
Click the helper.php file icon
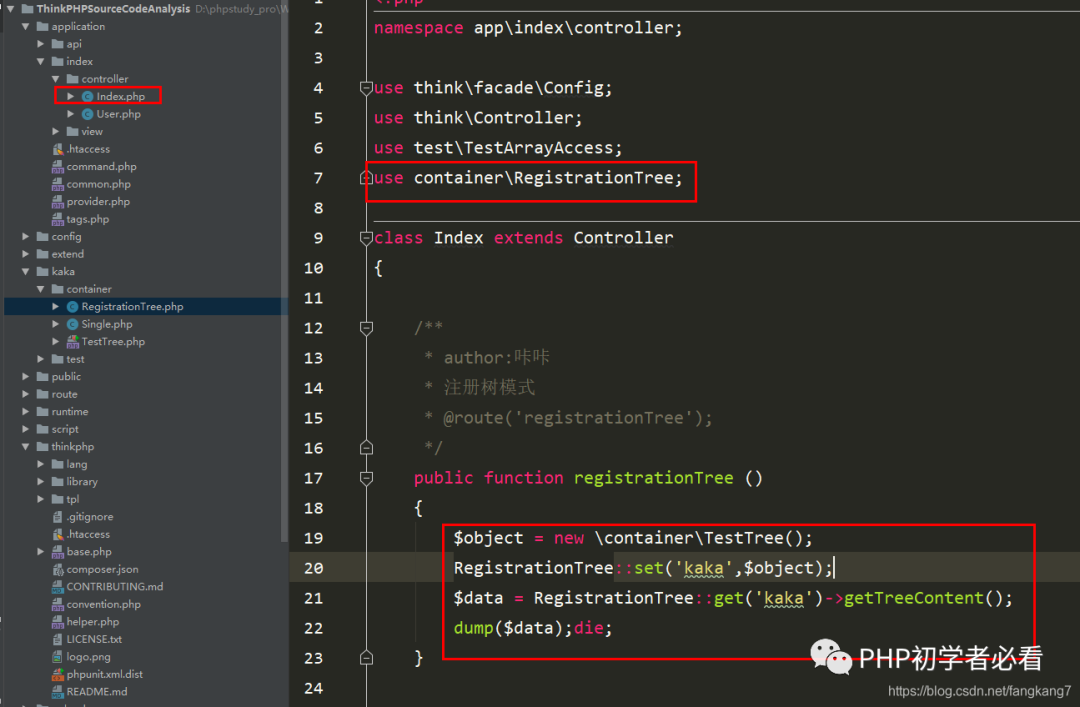pos(58,622)
